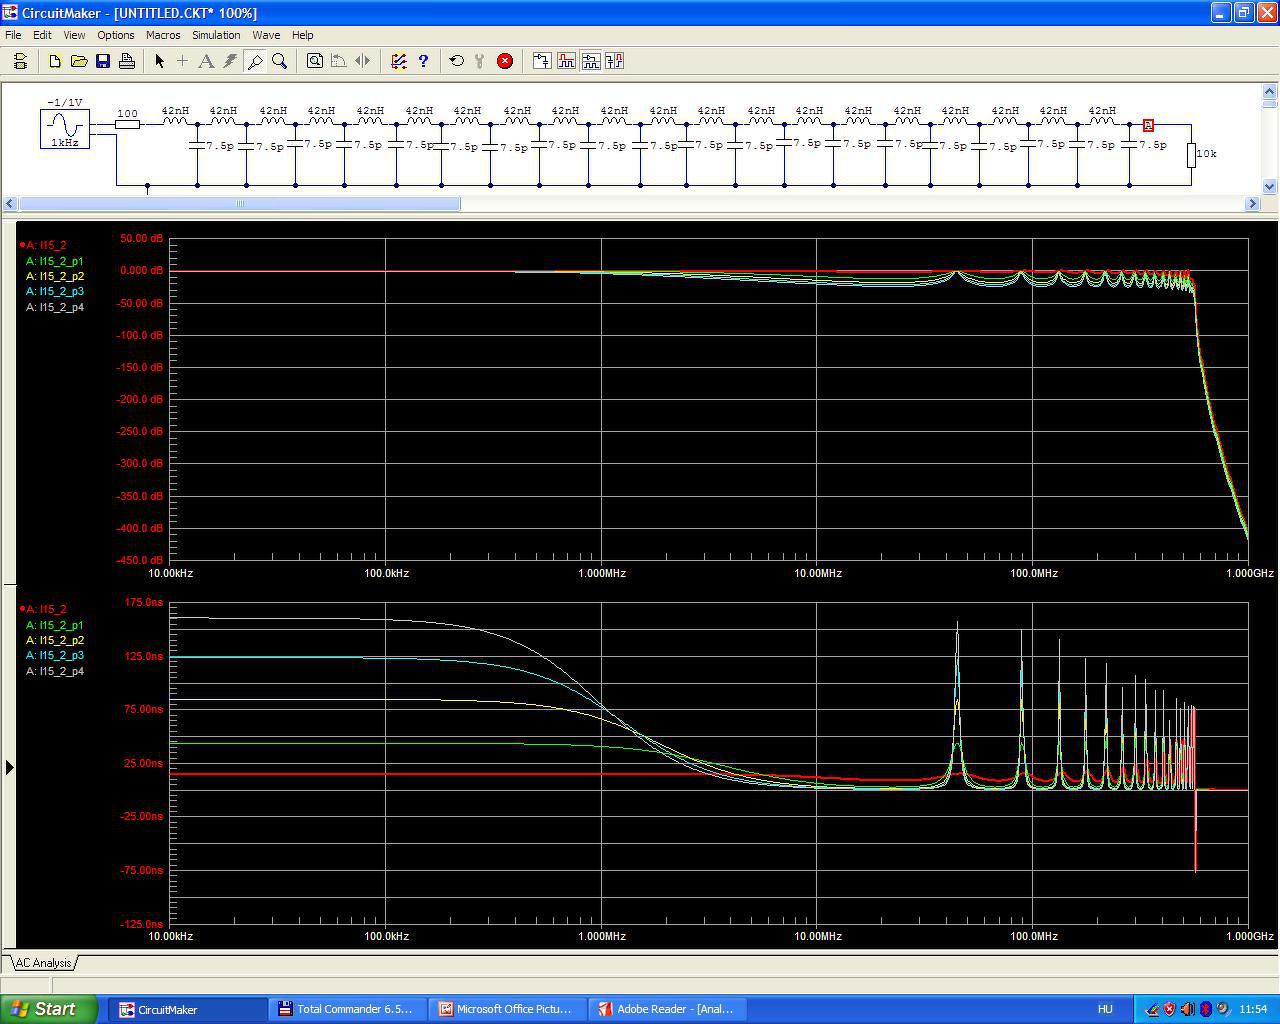Click the blue question mark Help icon
1280x1024 pixels.
(423, 61)
